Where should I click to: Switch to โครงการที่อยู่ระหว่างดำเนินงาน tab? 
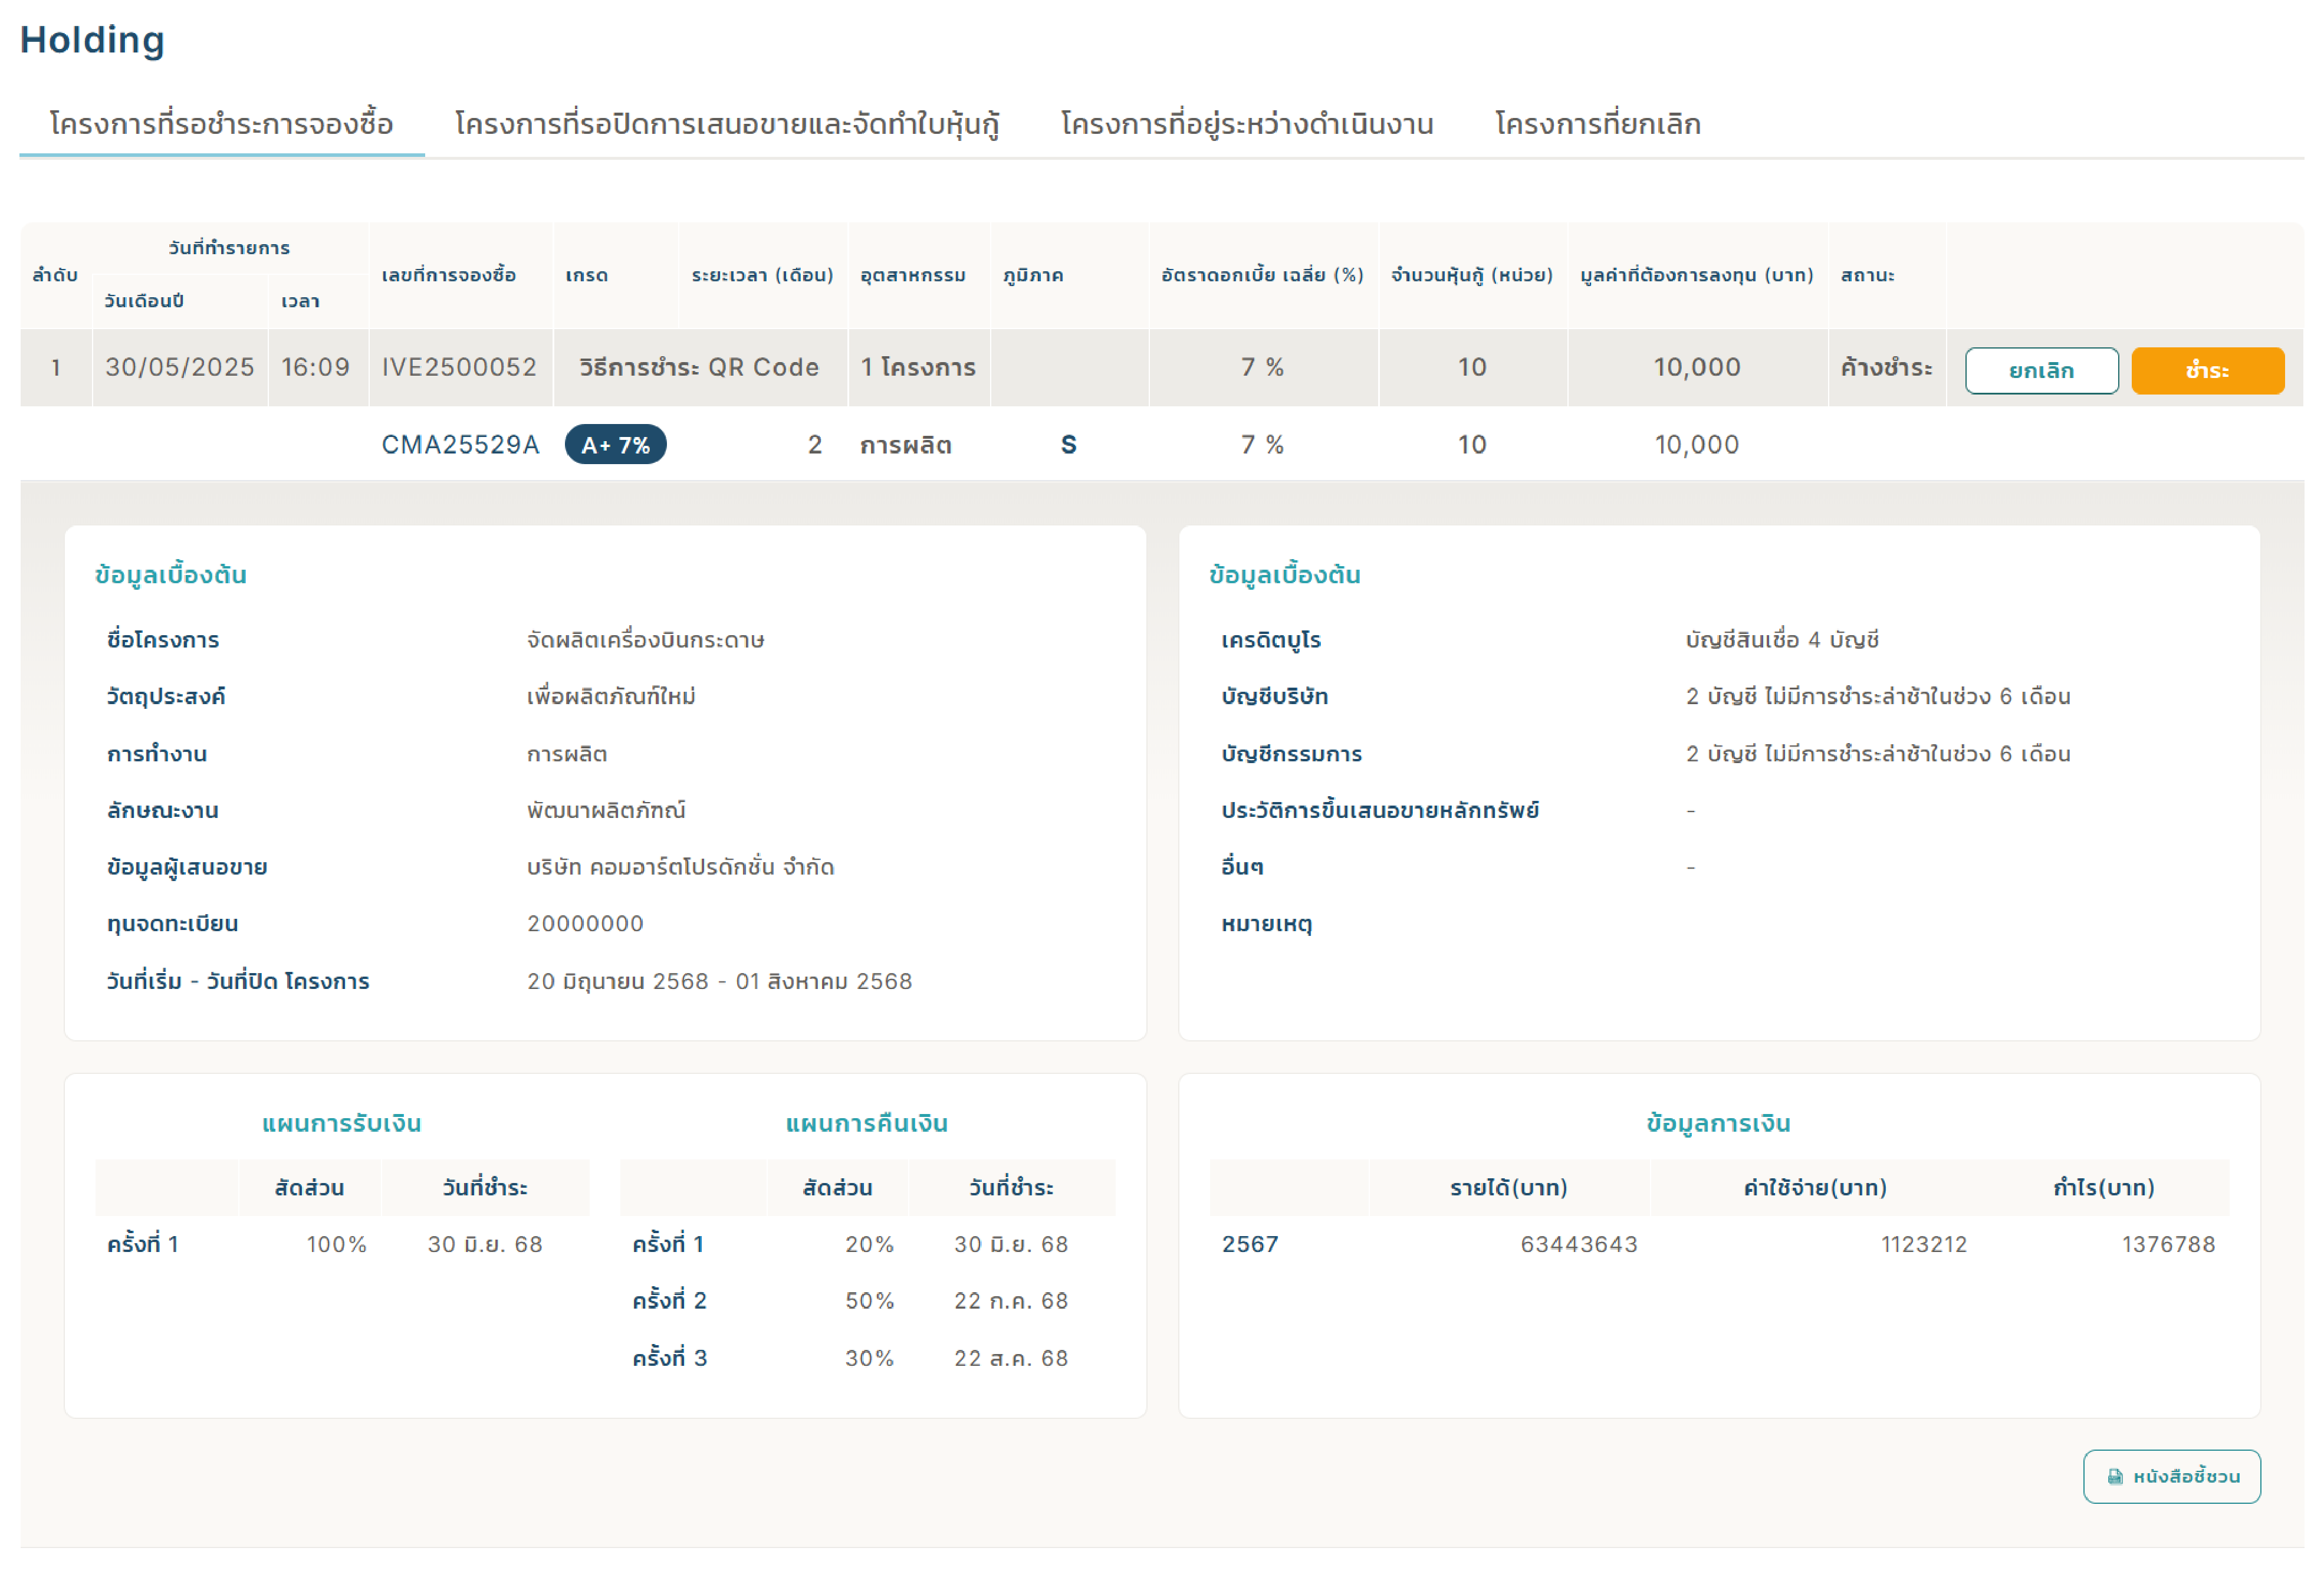pos(1247,124)
